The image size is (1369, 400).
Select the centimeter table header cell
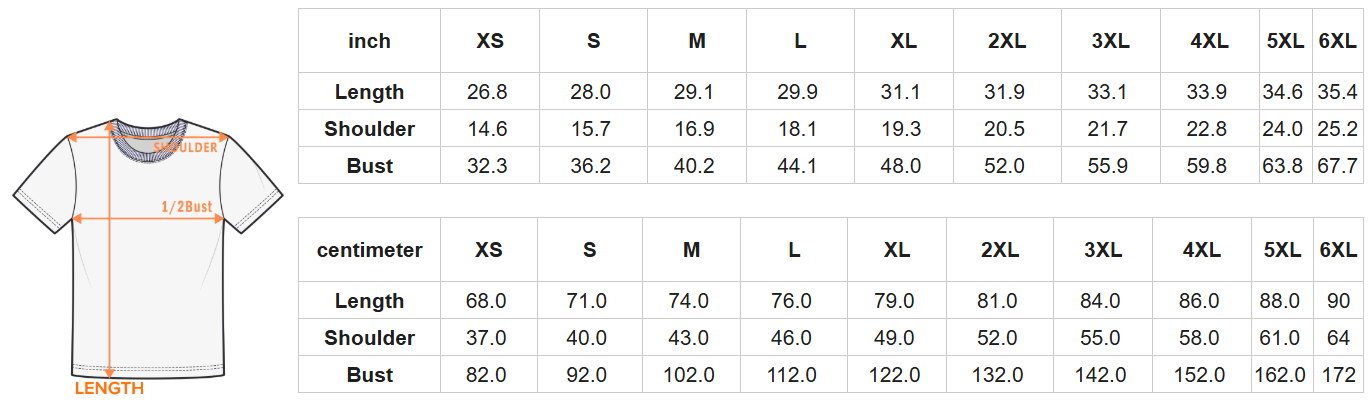point(369,250)
